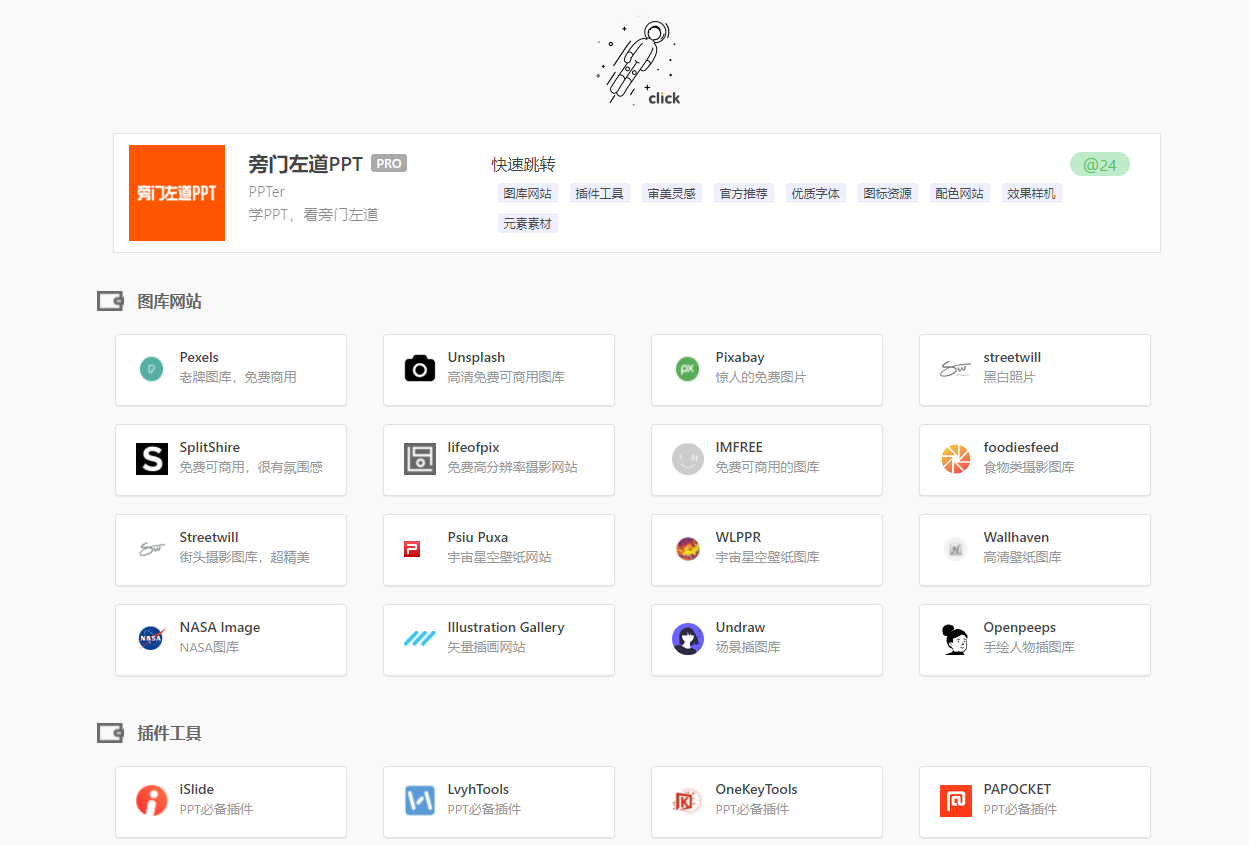Jump to 图库网站 via quick-jump tag

point(528,193)
